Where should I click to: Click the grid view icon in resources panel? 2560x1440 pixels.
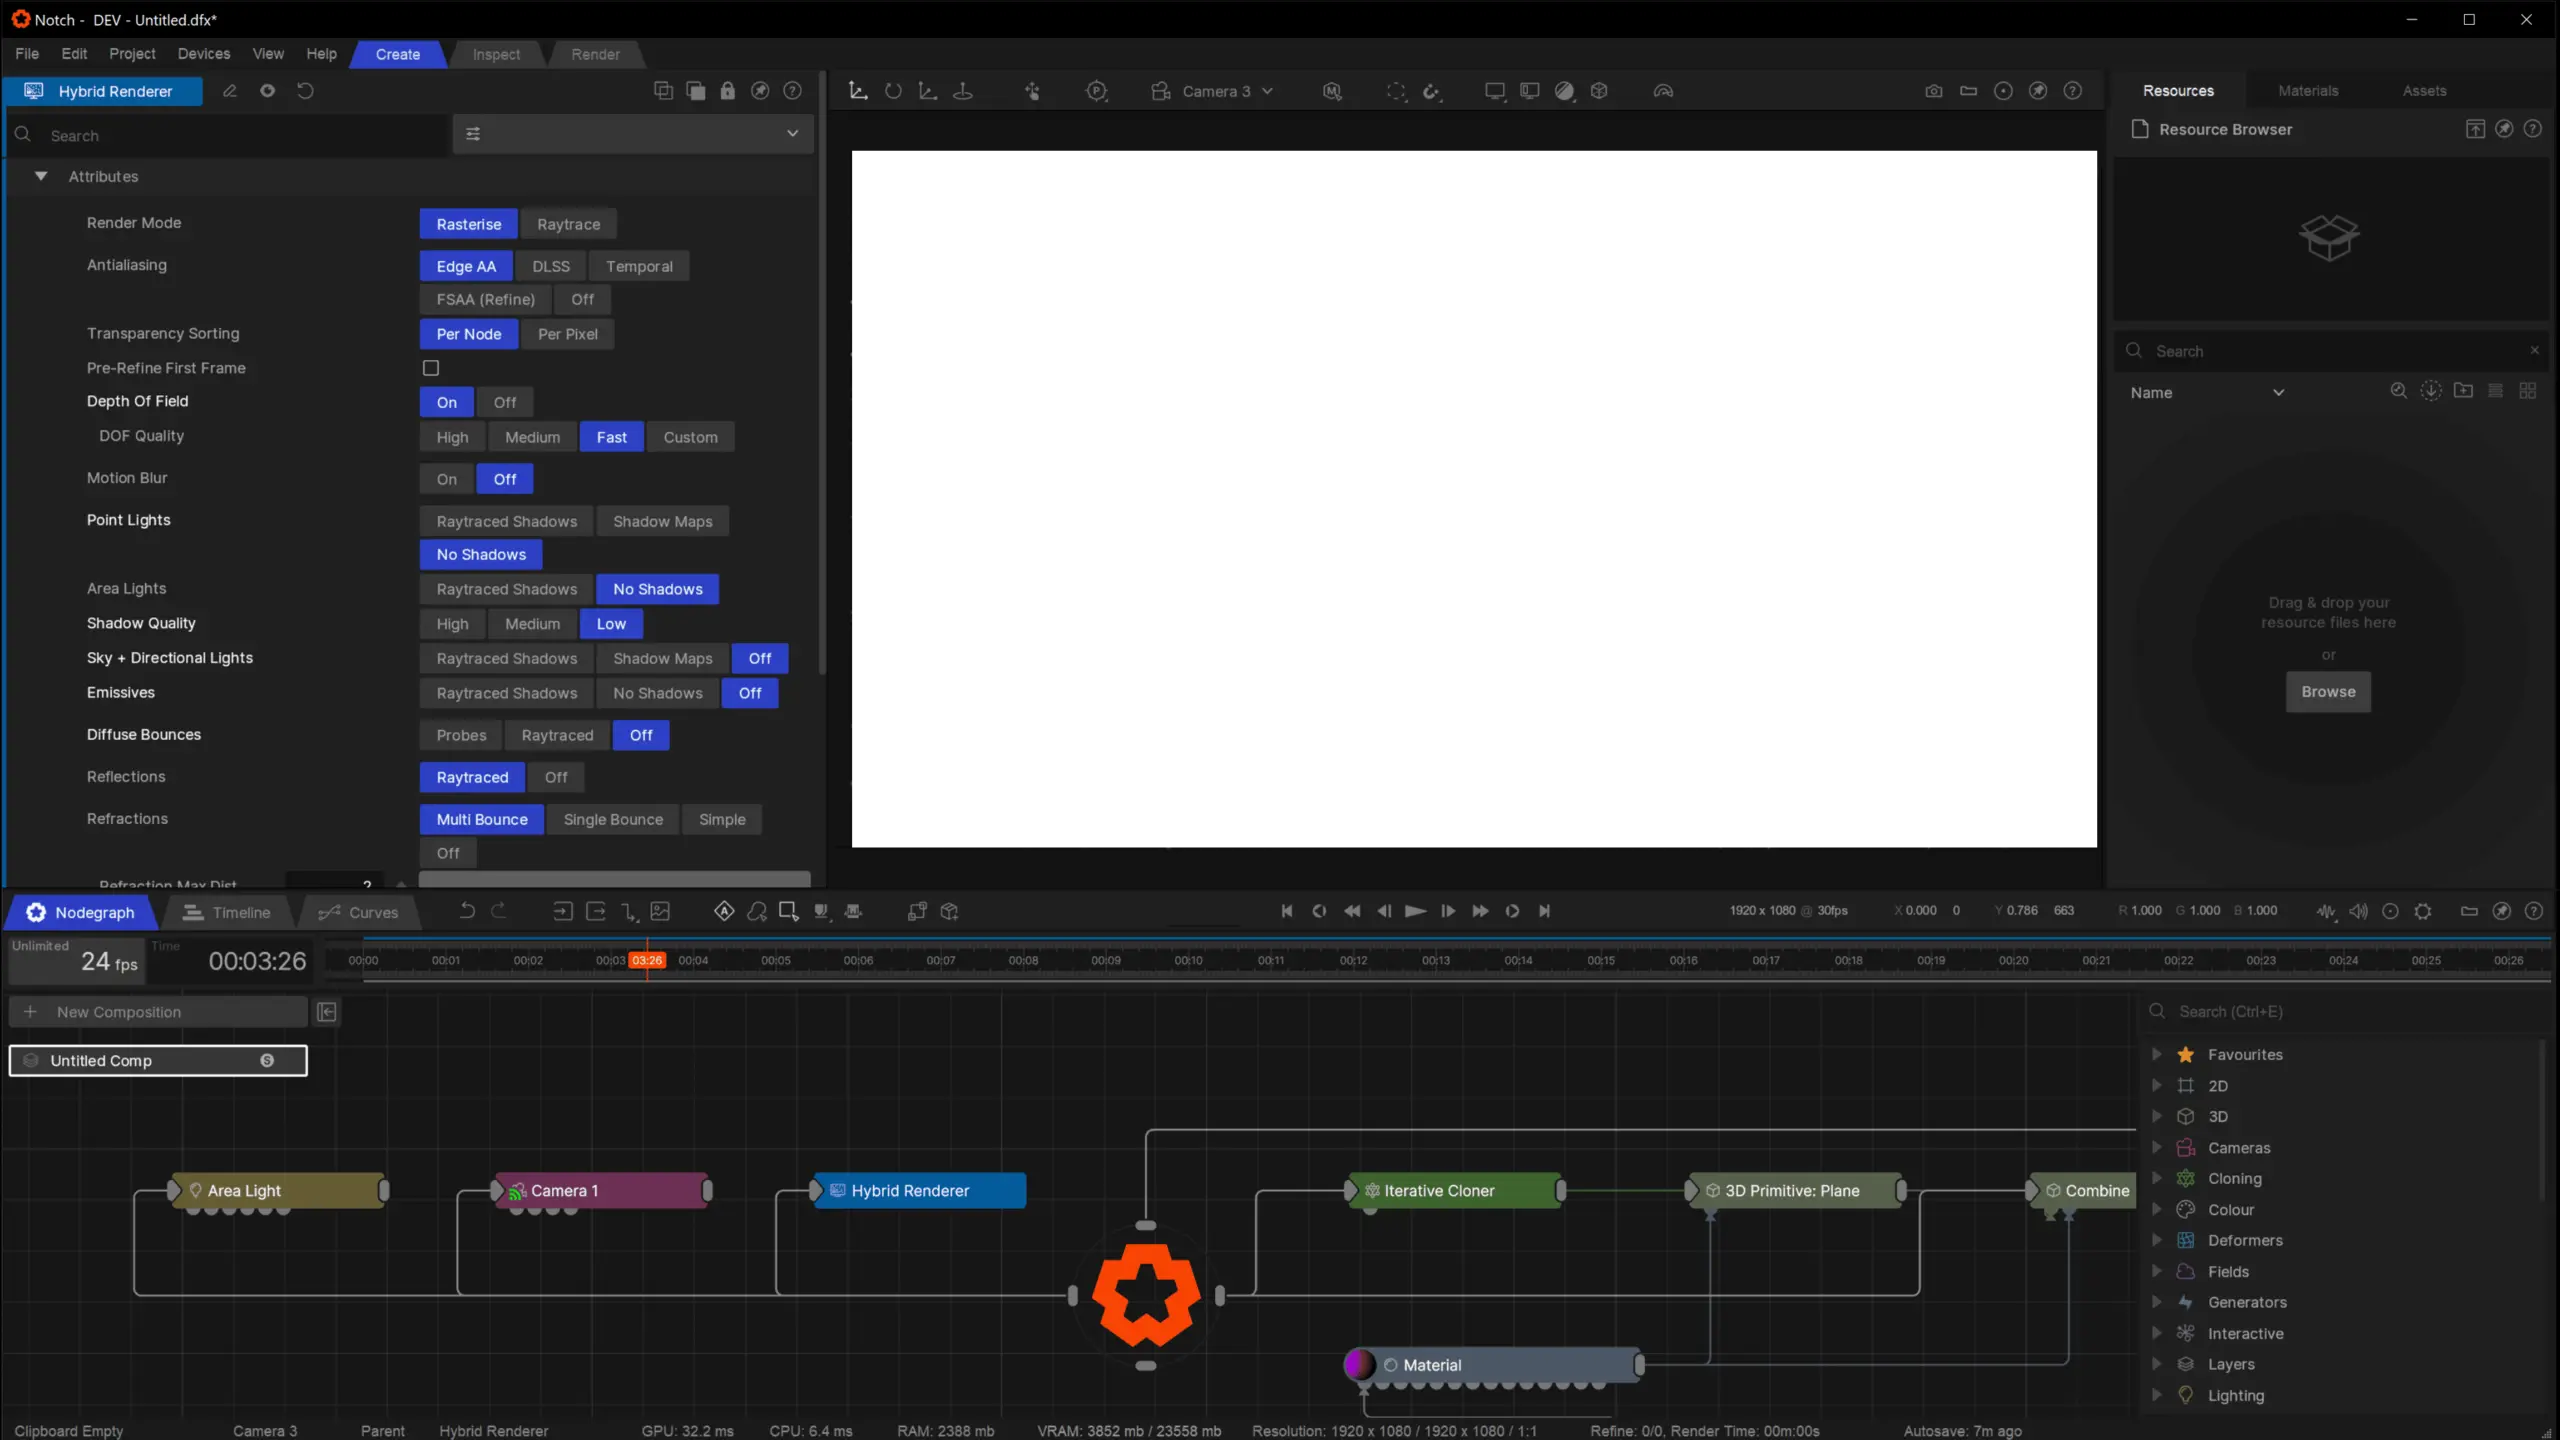(x=2528, y=391)
